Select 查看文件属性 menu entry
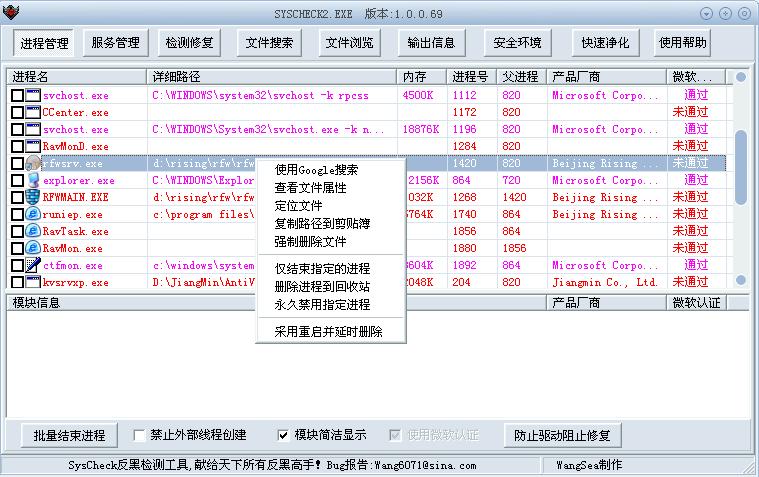 coord(331,188)
